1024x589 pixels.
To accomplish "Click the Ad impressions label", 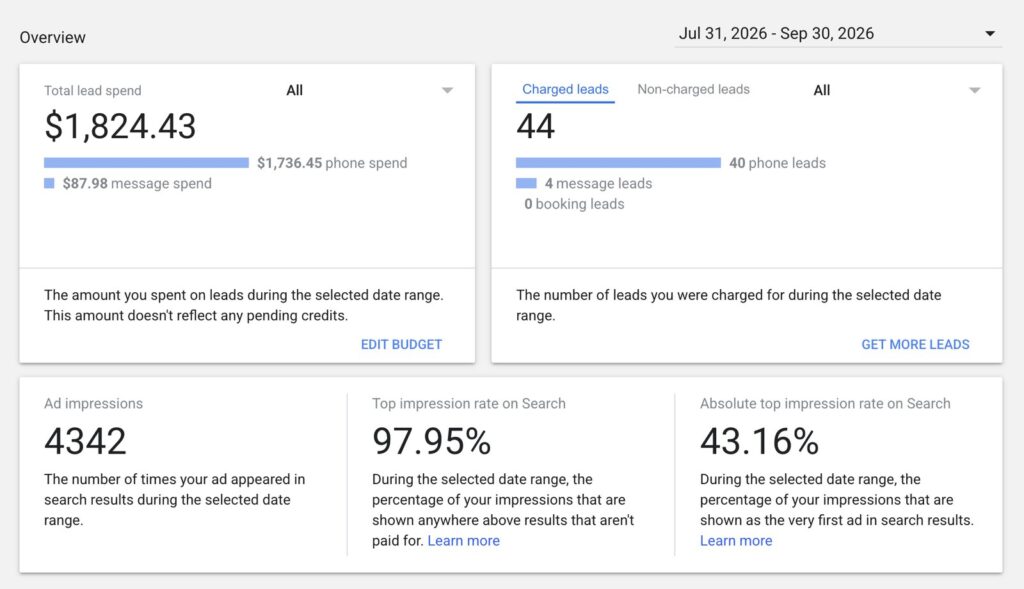I will [93, 404].
